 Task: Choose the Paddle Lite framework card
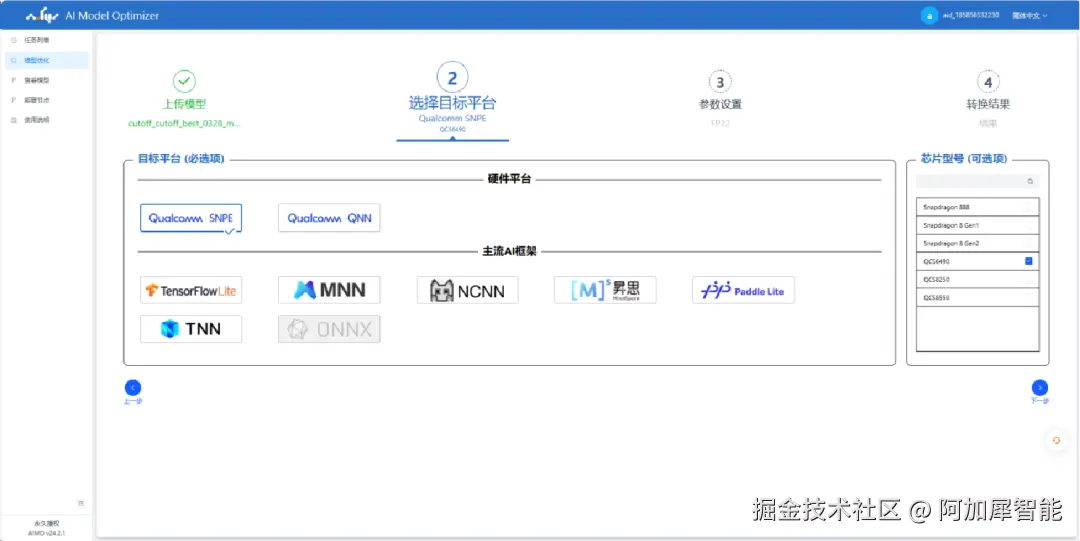(743, 290)
